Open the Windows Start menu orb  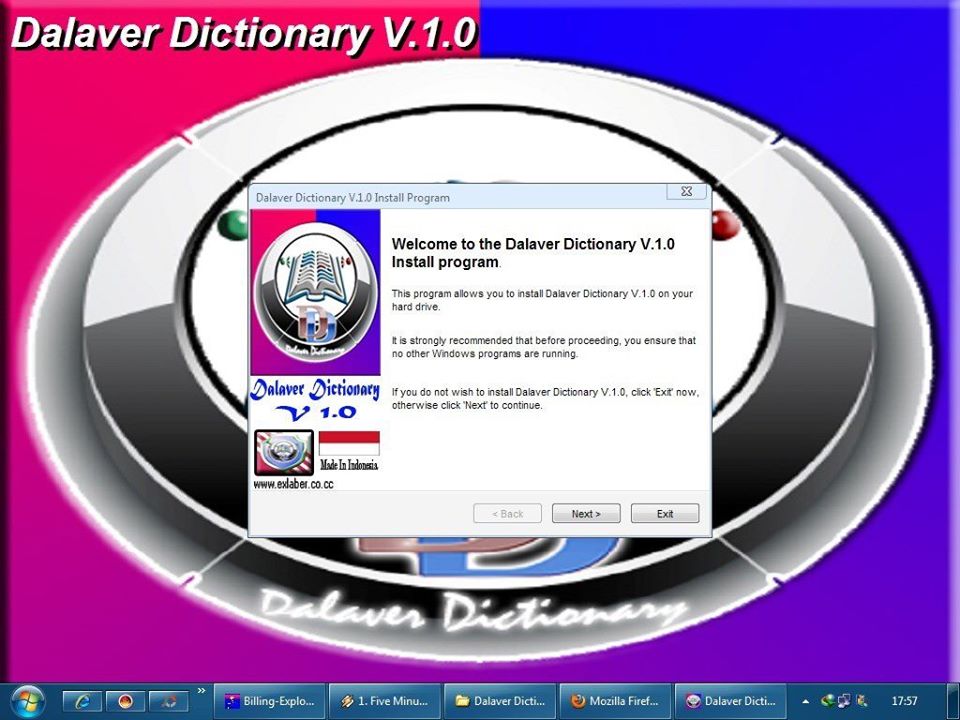(x=27, y=700)
